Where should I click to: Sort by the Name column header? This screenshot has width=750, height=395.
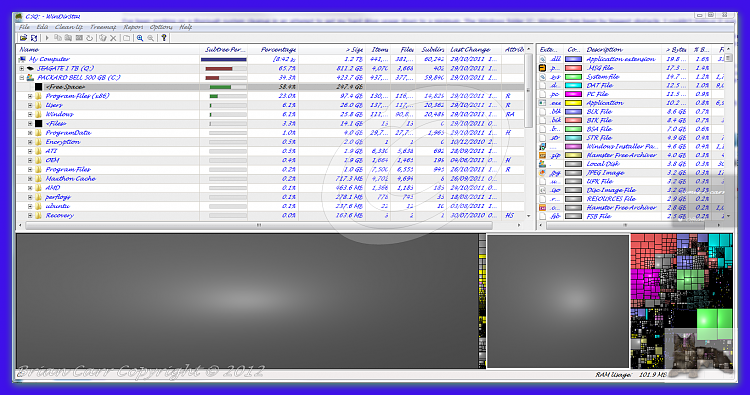click(108, 50)
